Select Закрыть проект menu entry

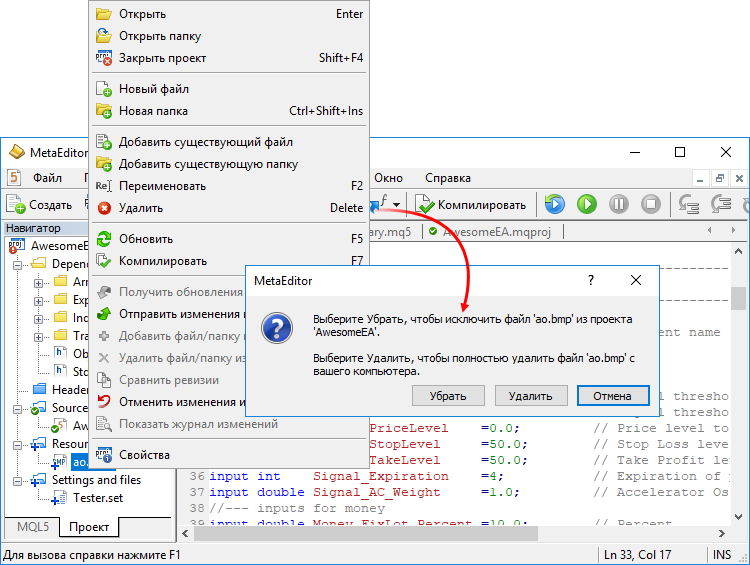coord(229,58)
